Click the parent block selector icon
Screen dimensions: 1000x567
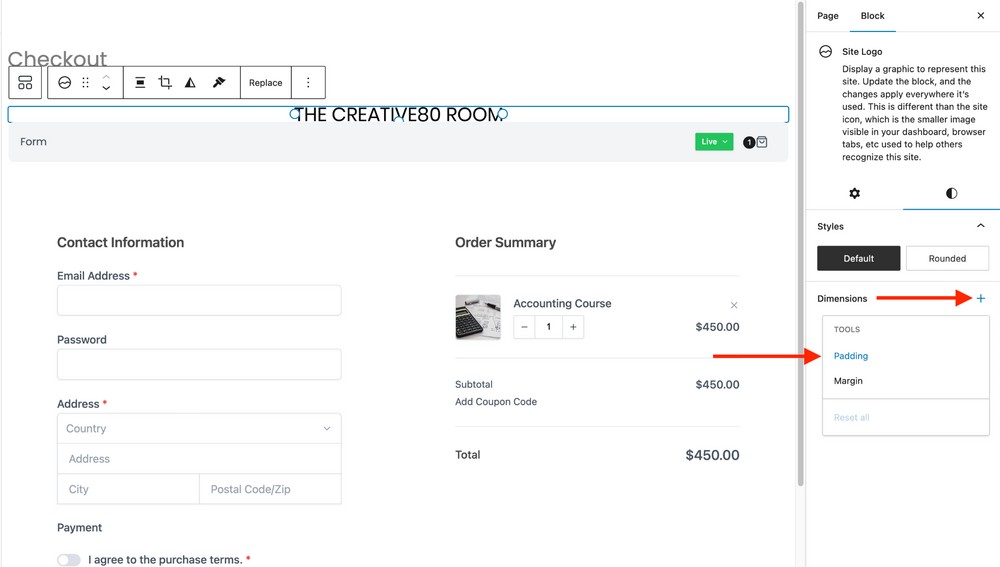pos(25,83)
